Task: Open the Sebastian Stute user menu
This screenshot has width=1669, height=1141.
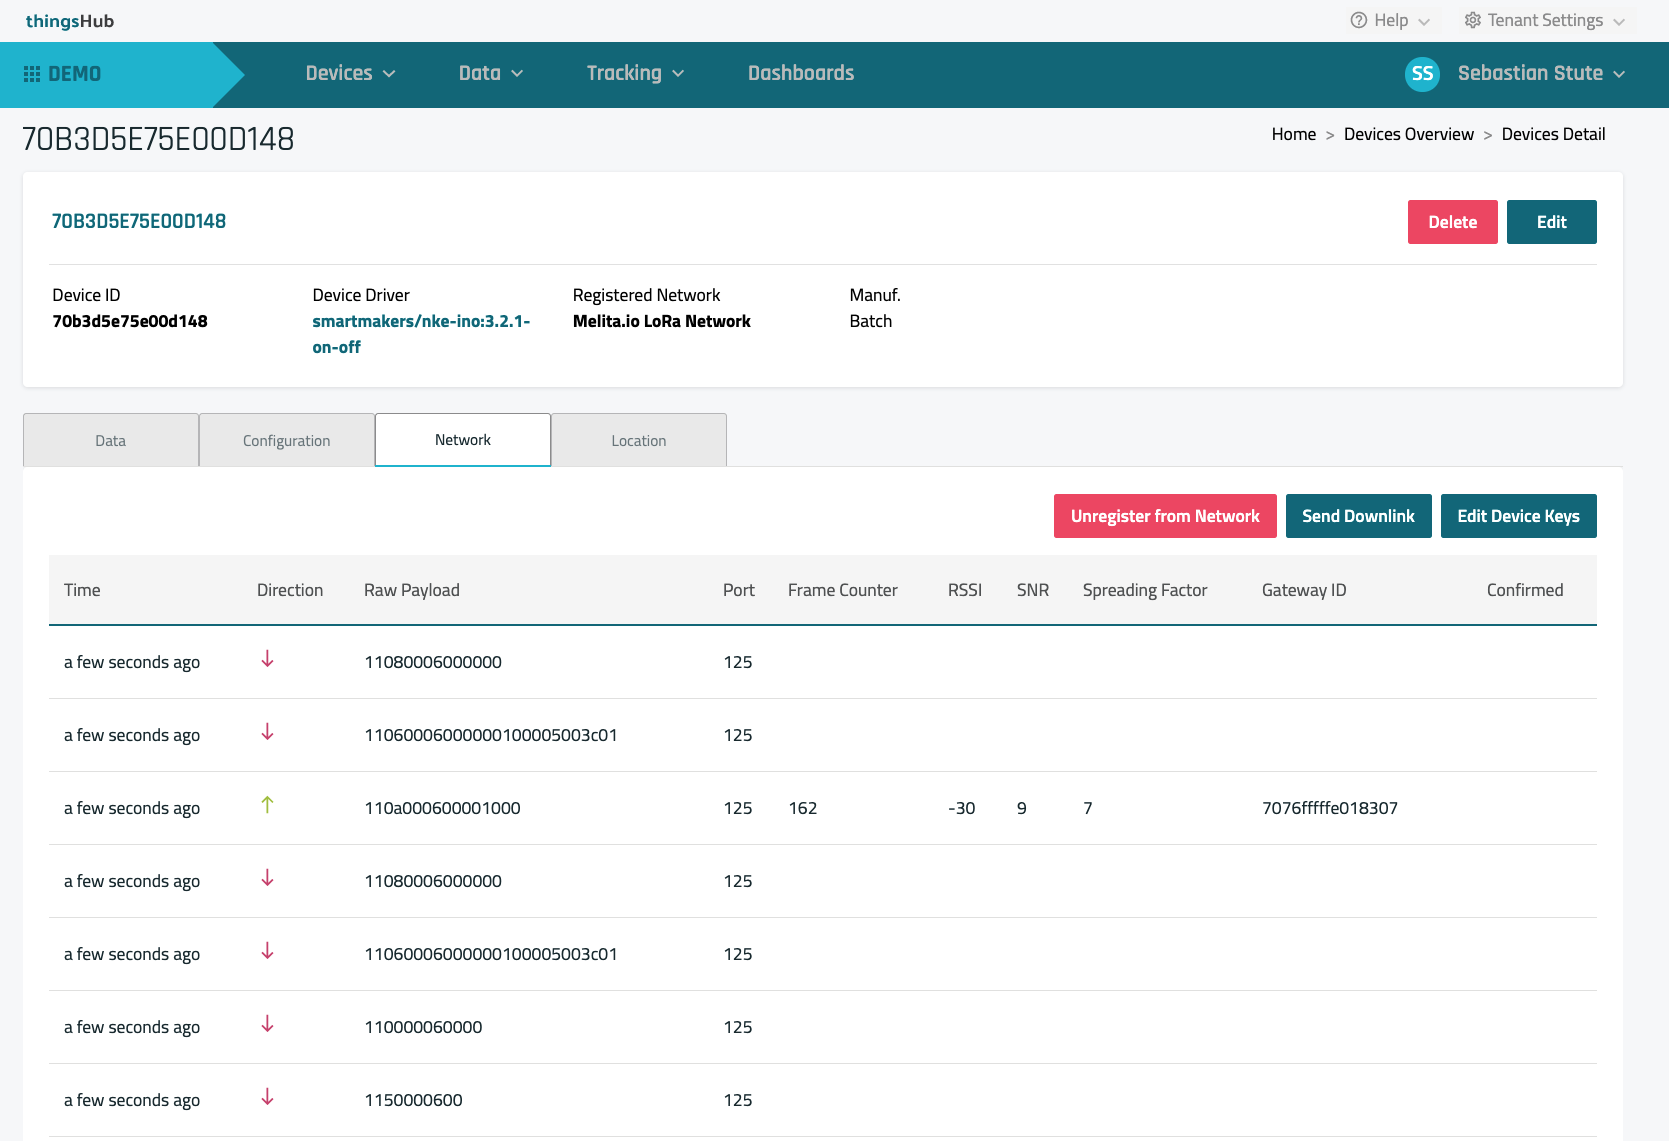Action: (1540, 73)
